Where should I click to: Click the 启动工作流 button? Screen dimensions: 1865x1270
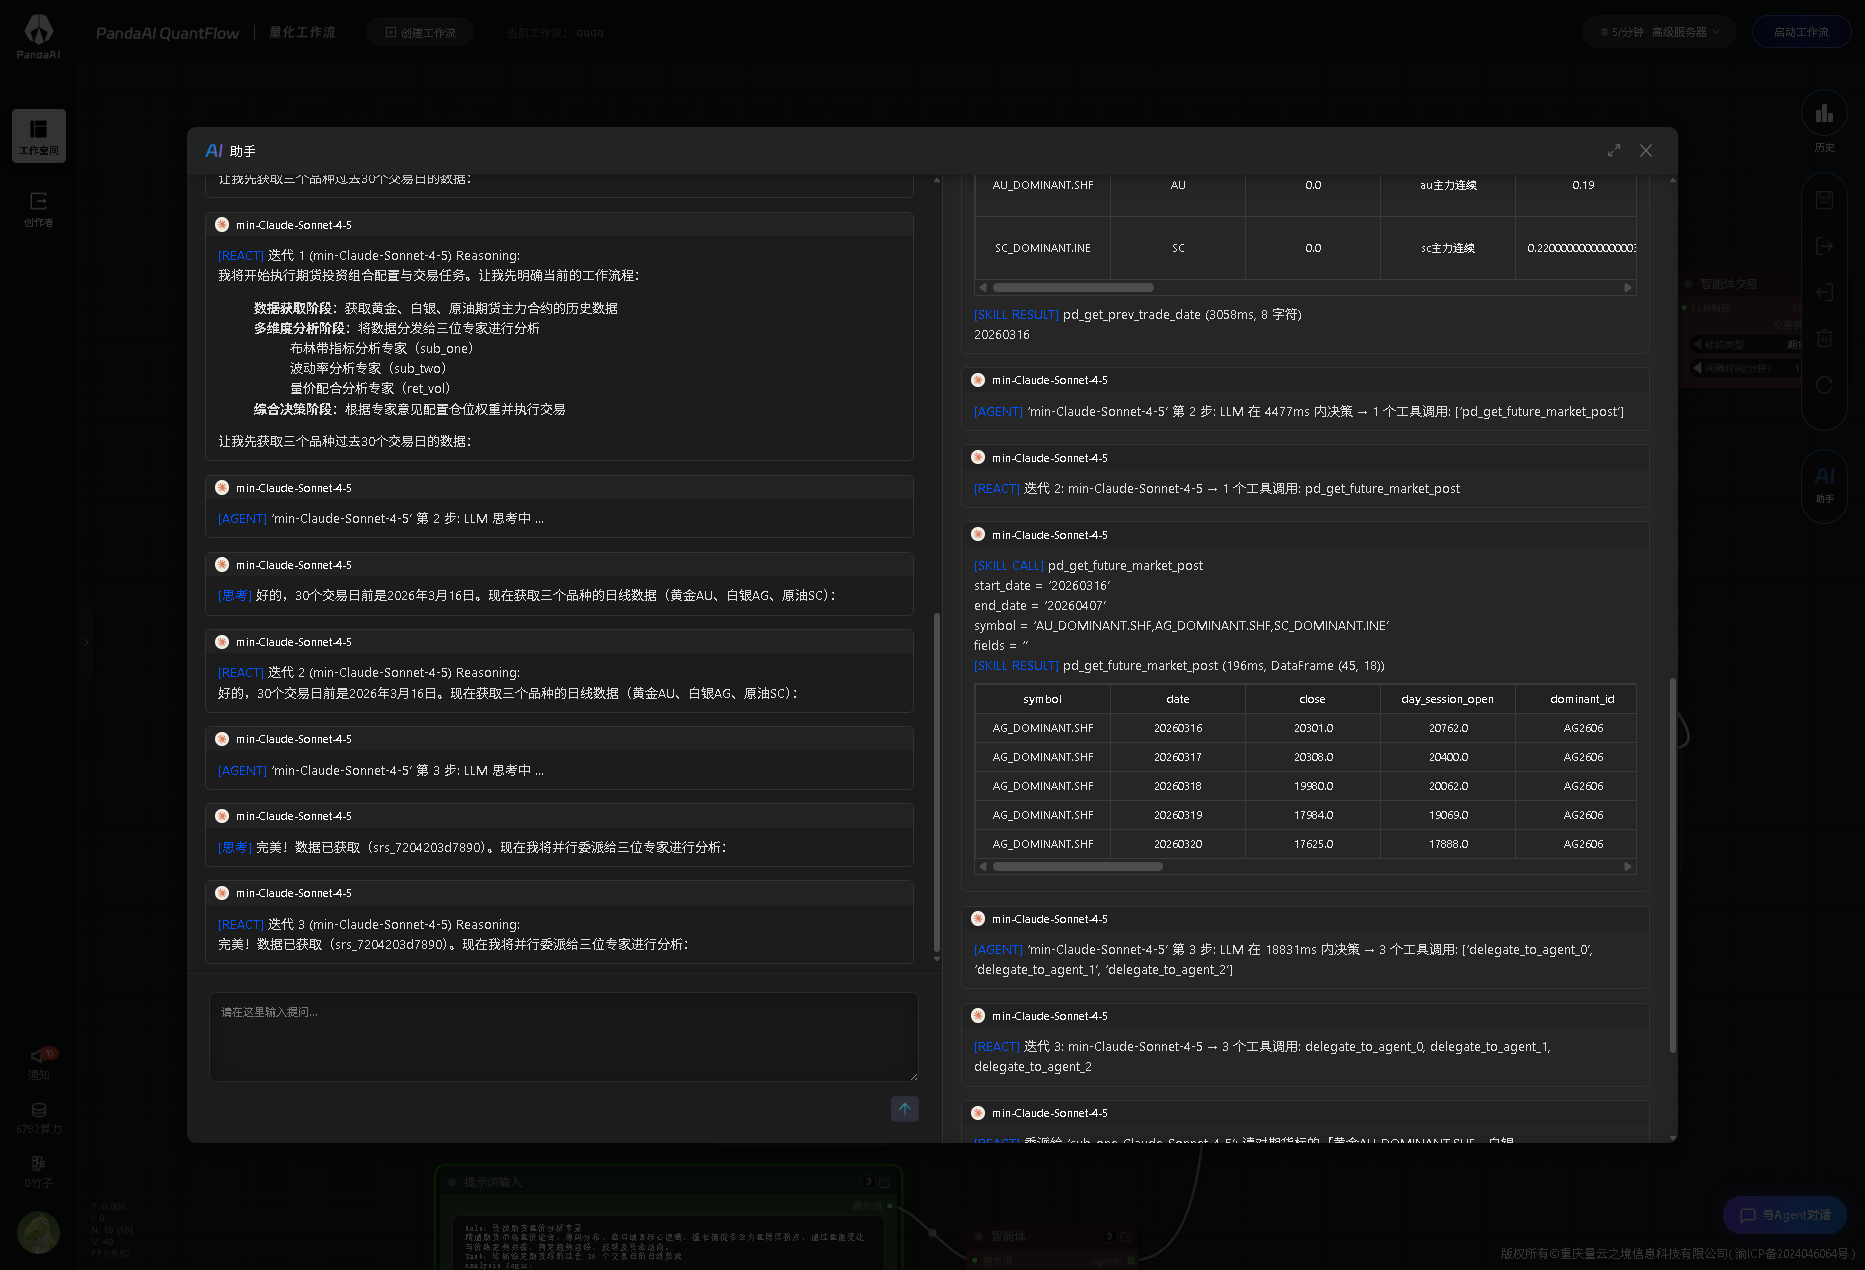1801,32
